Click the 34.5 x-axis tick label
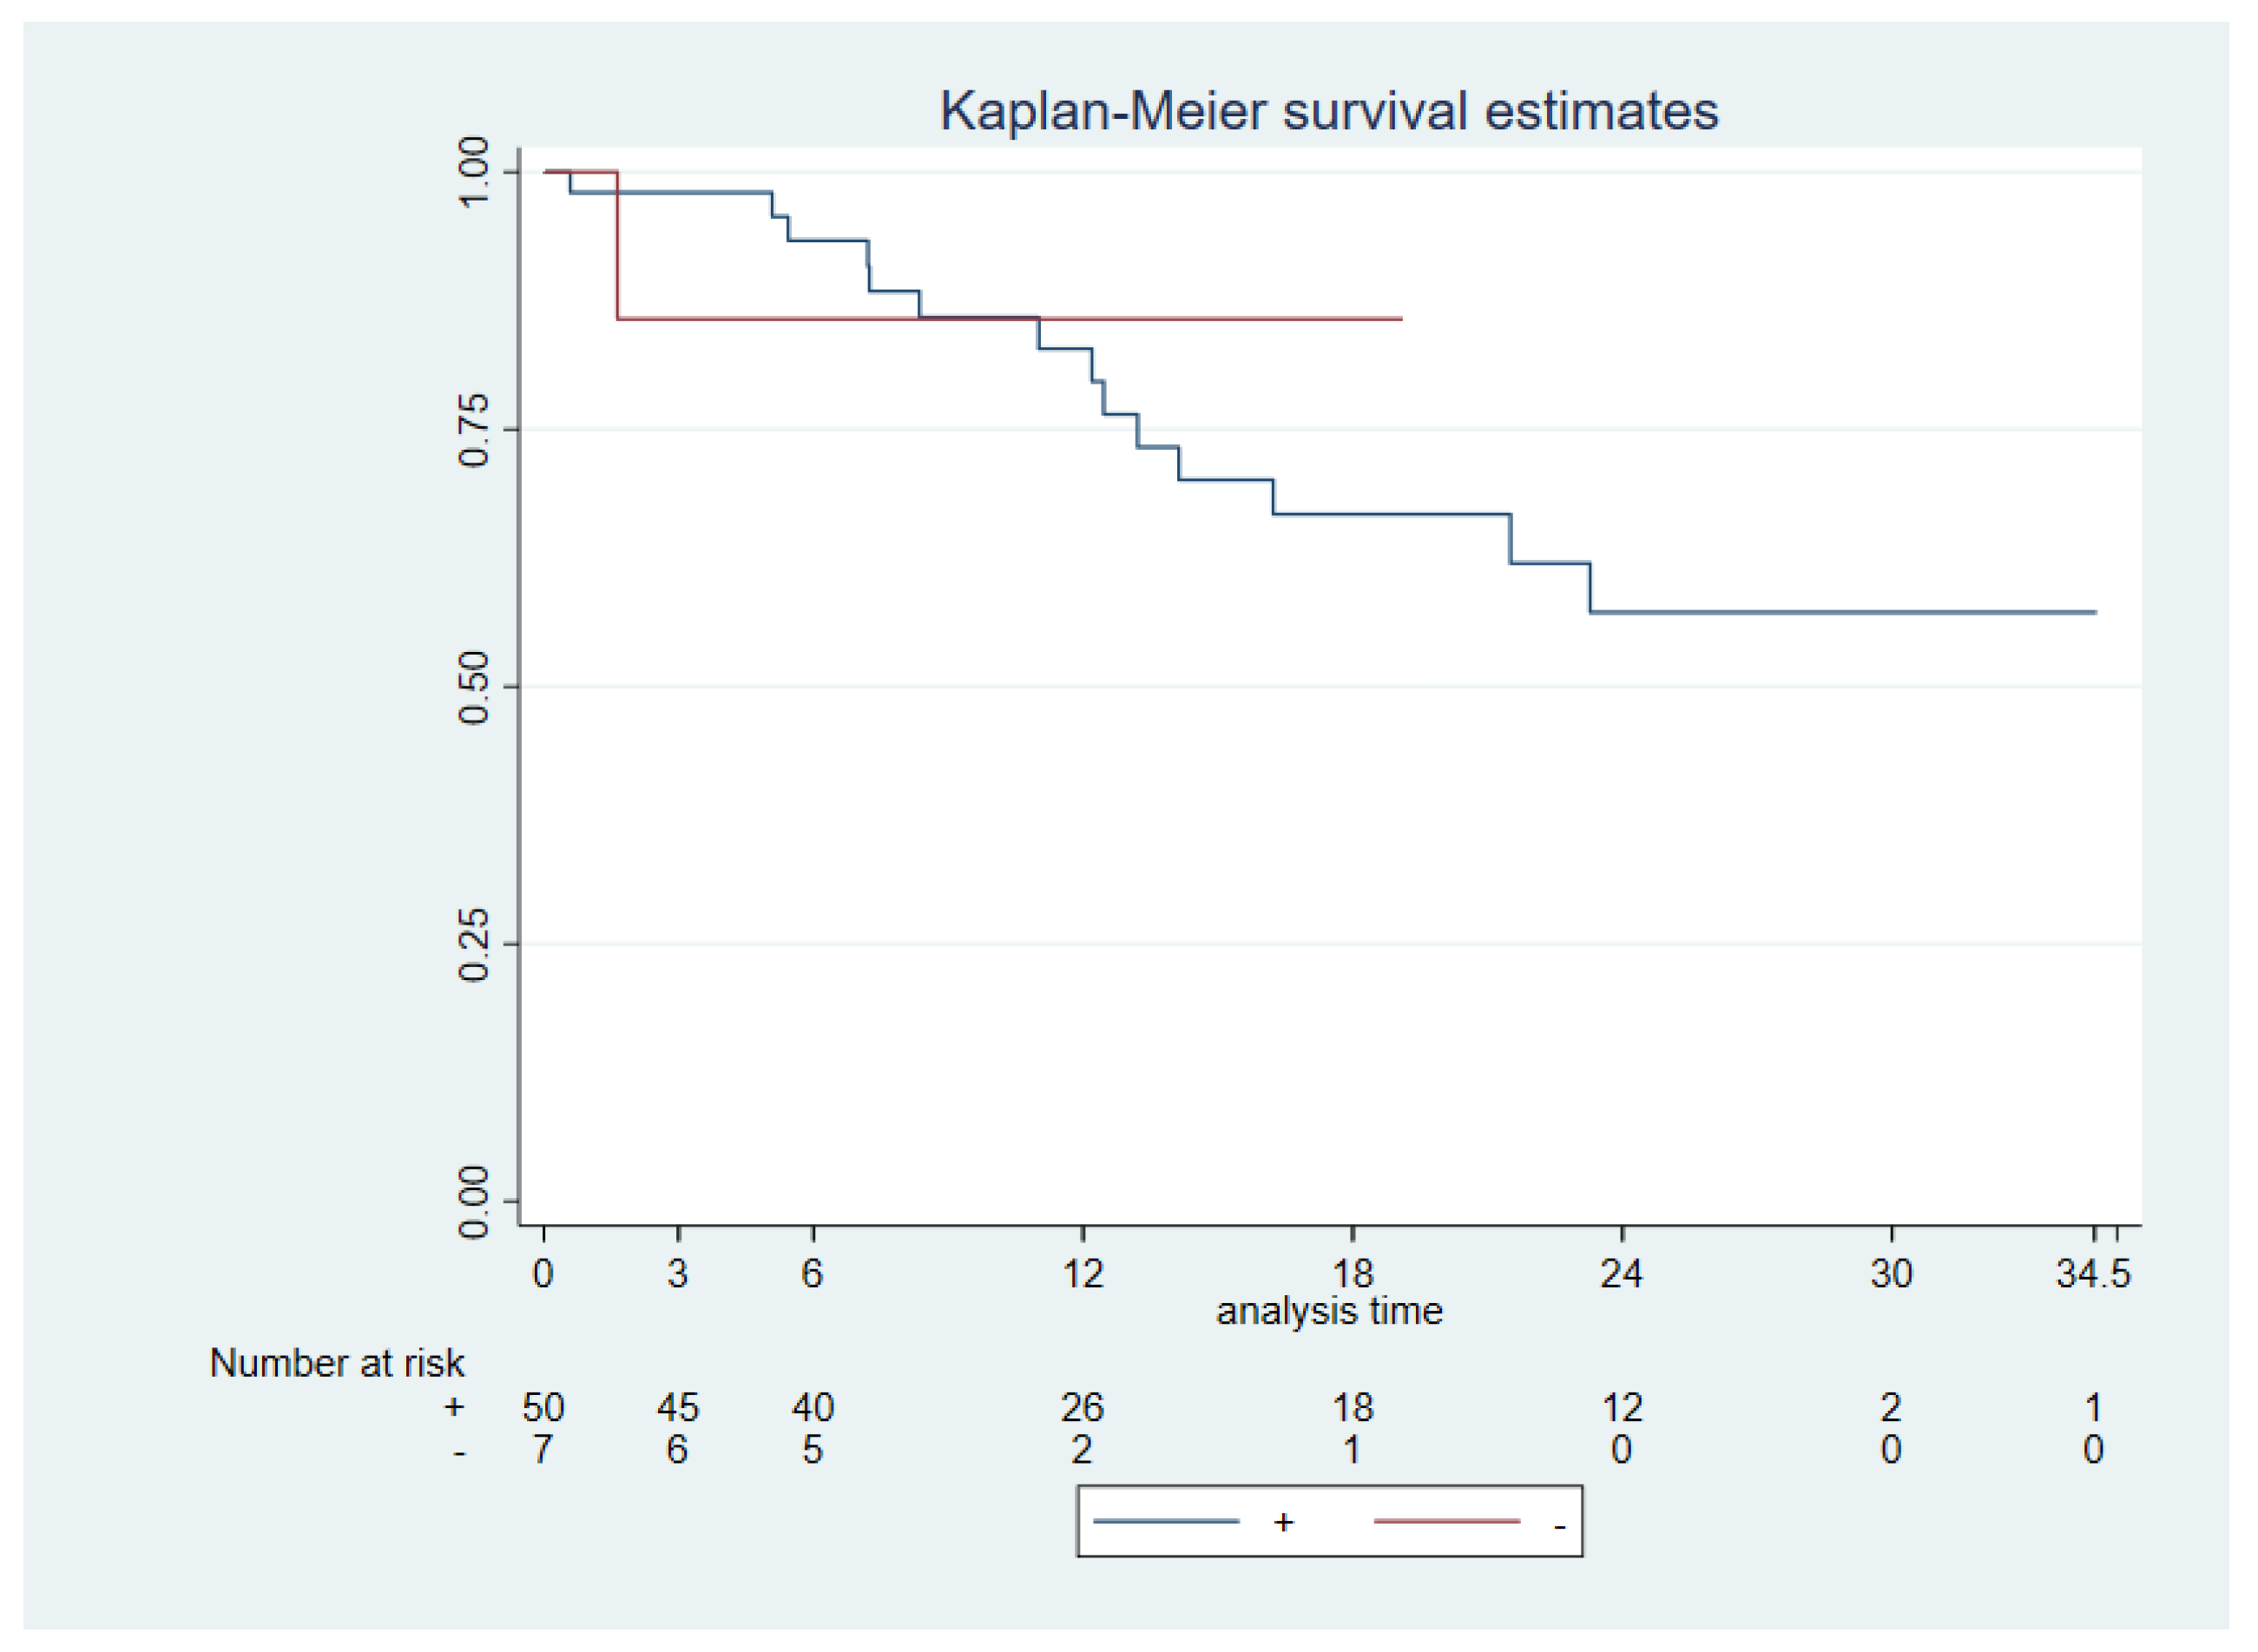 click(2093, 1274)
